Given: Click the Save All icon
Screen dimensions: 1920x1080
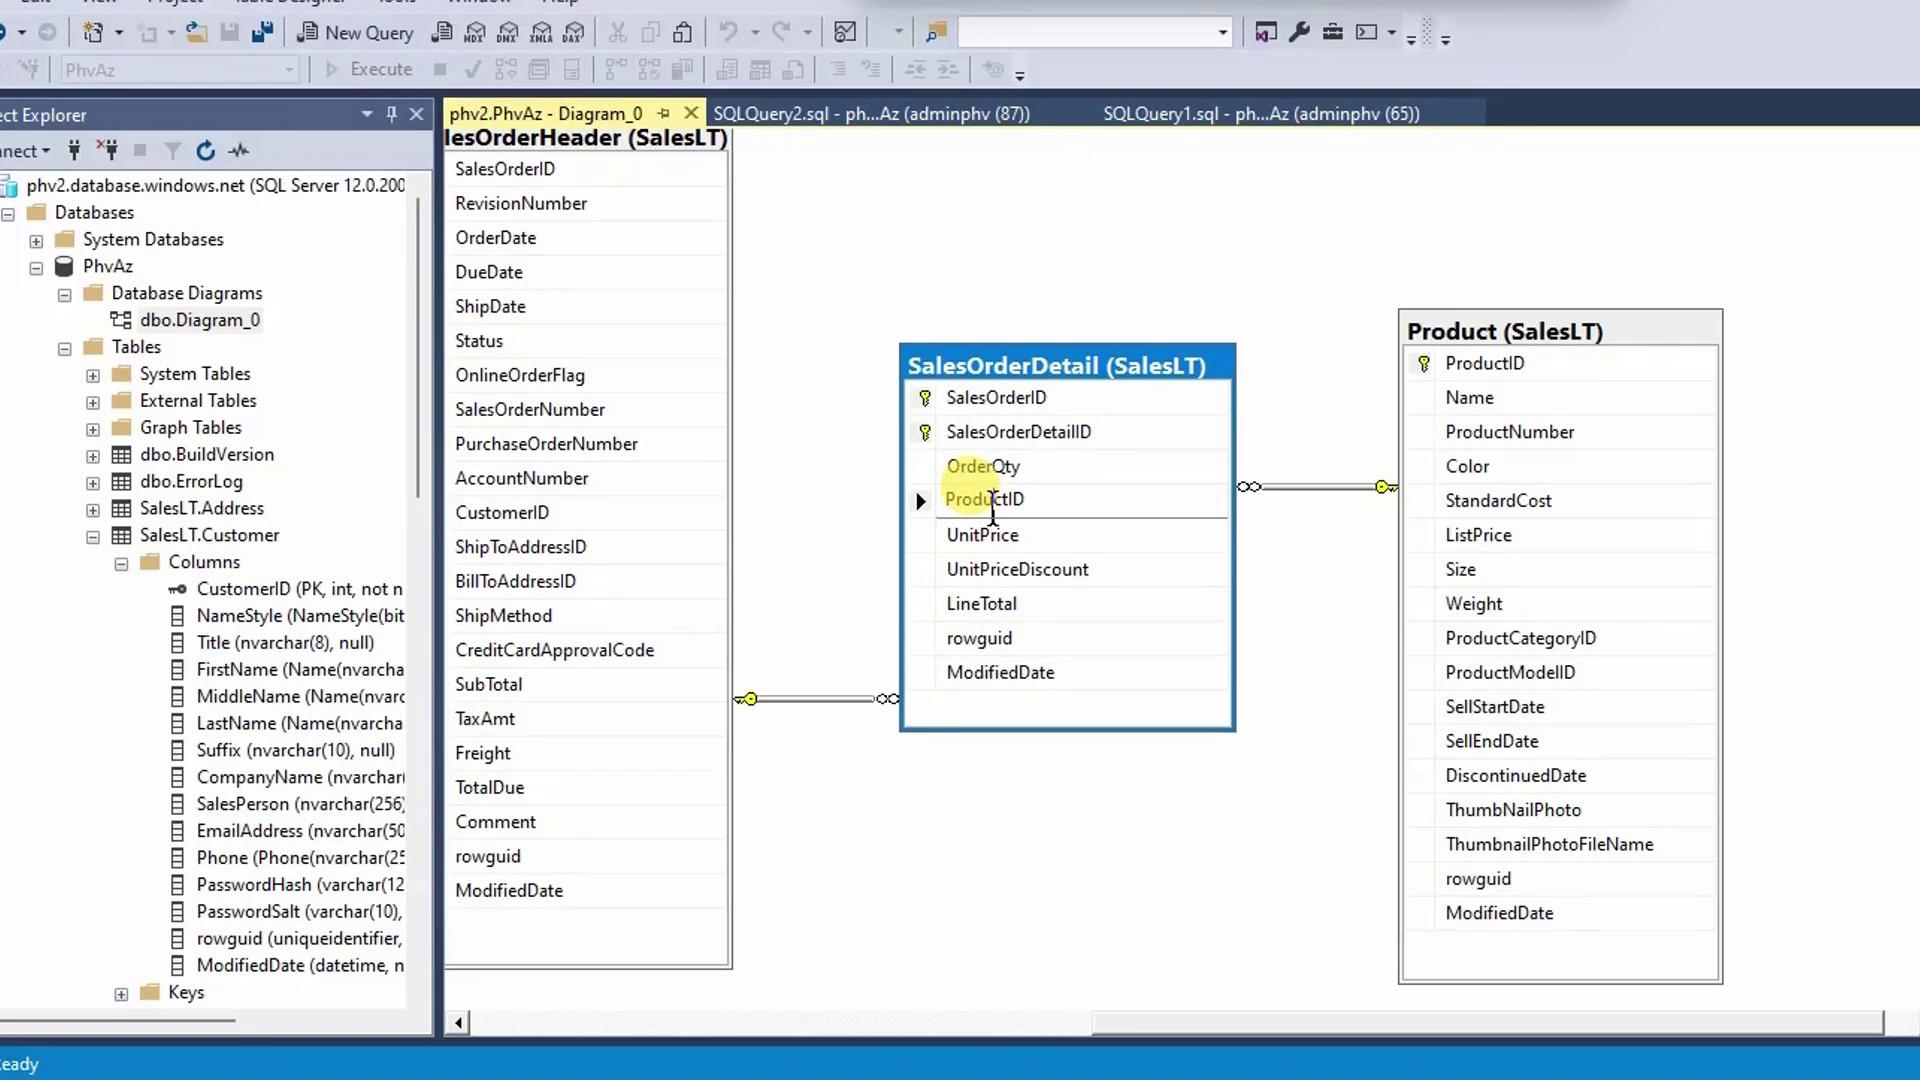Looking at the screenshot, I should (263, 33).
